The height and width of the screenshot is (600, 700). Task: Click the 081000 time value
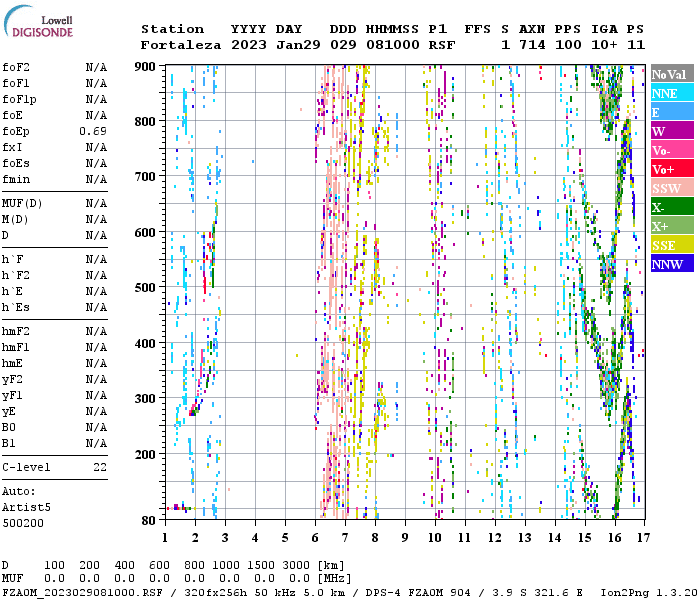[x=393, y=45]
